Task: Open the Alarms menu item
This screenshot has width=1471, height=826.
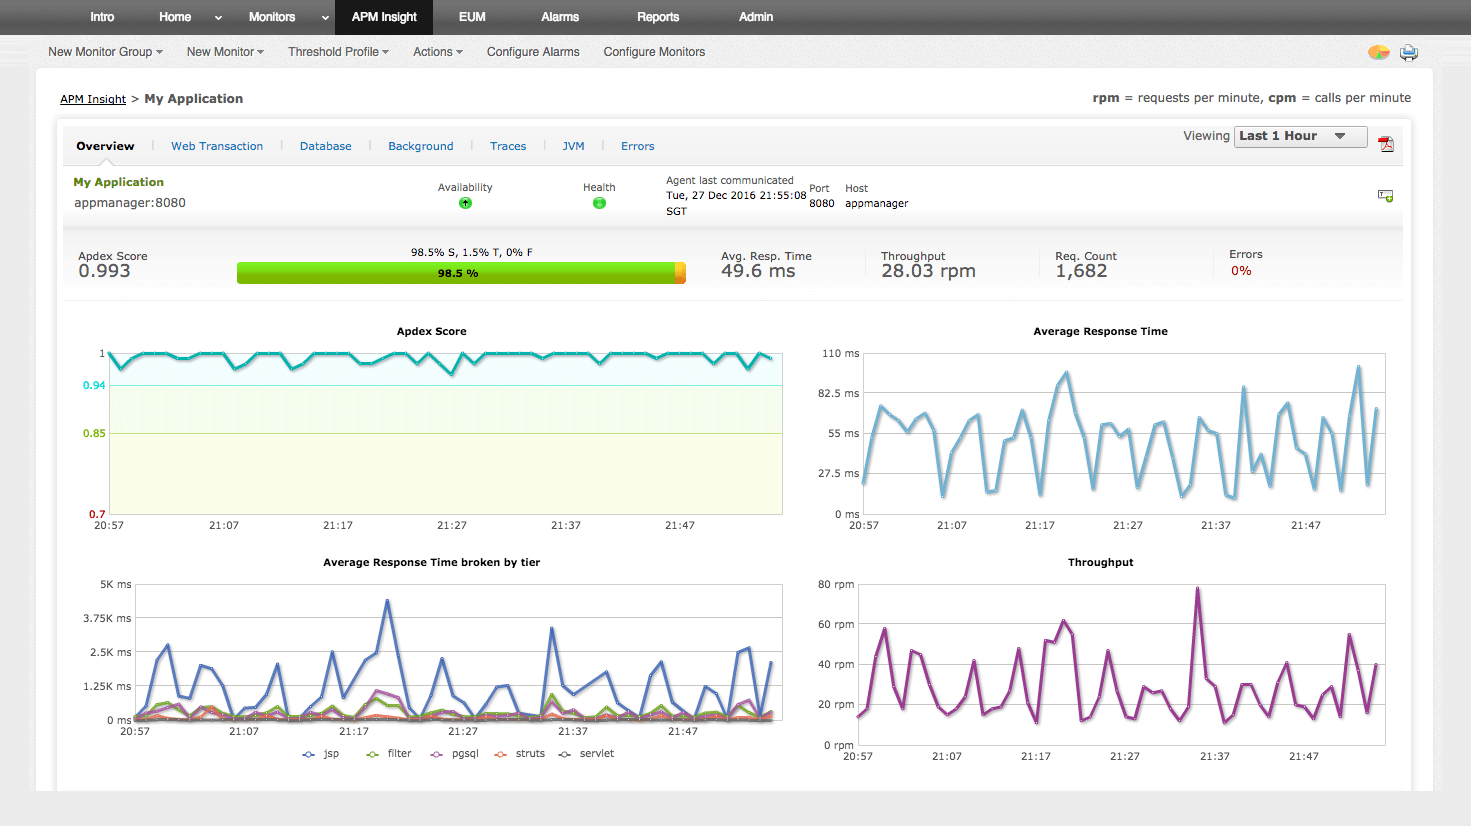Action: click(x=559, y=17)
